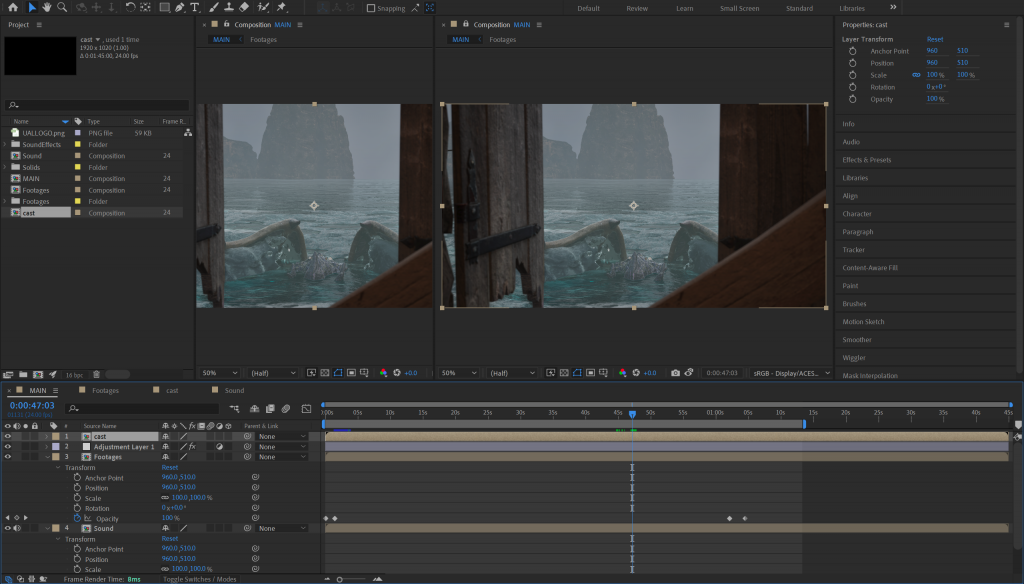Viewport: 1024px width, 584px height.
Task: Switch to the Review workspace
Action: 637,8
